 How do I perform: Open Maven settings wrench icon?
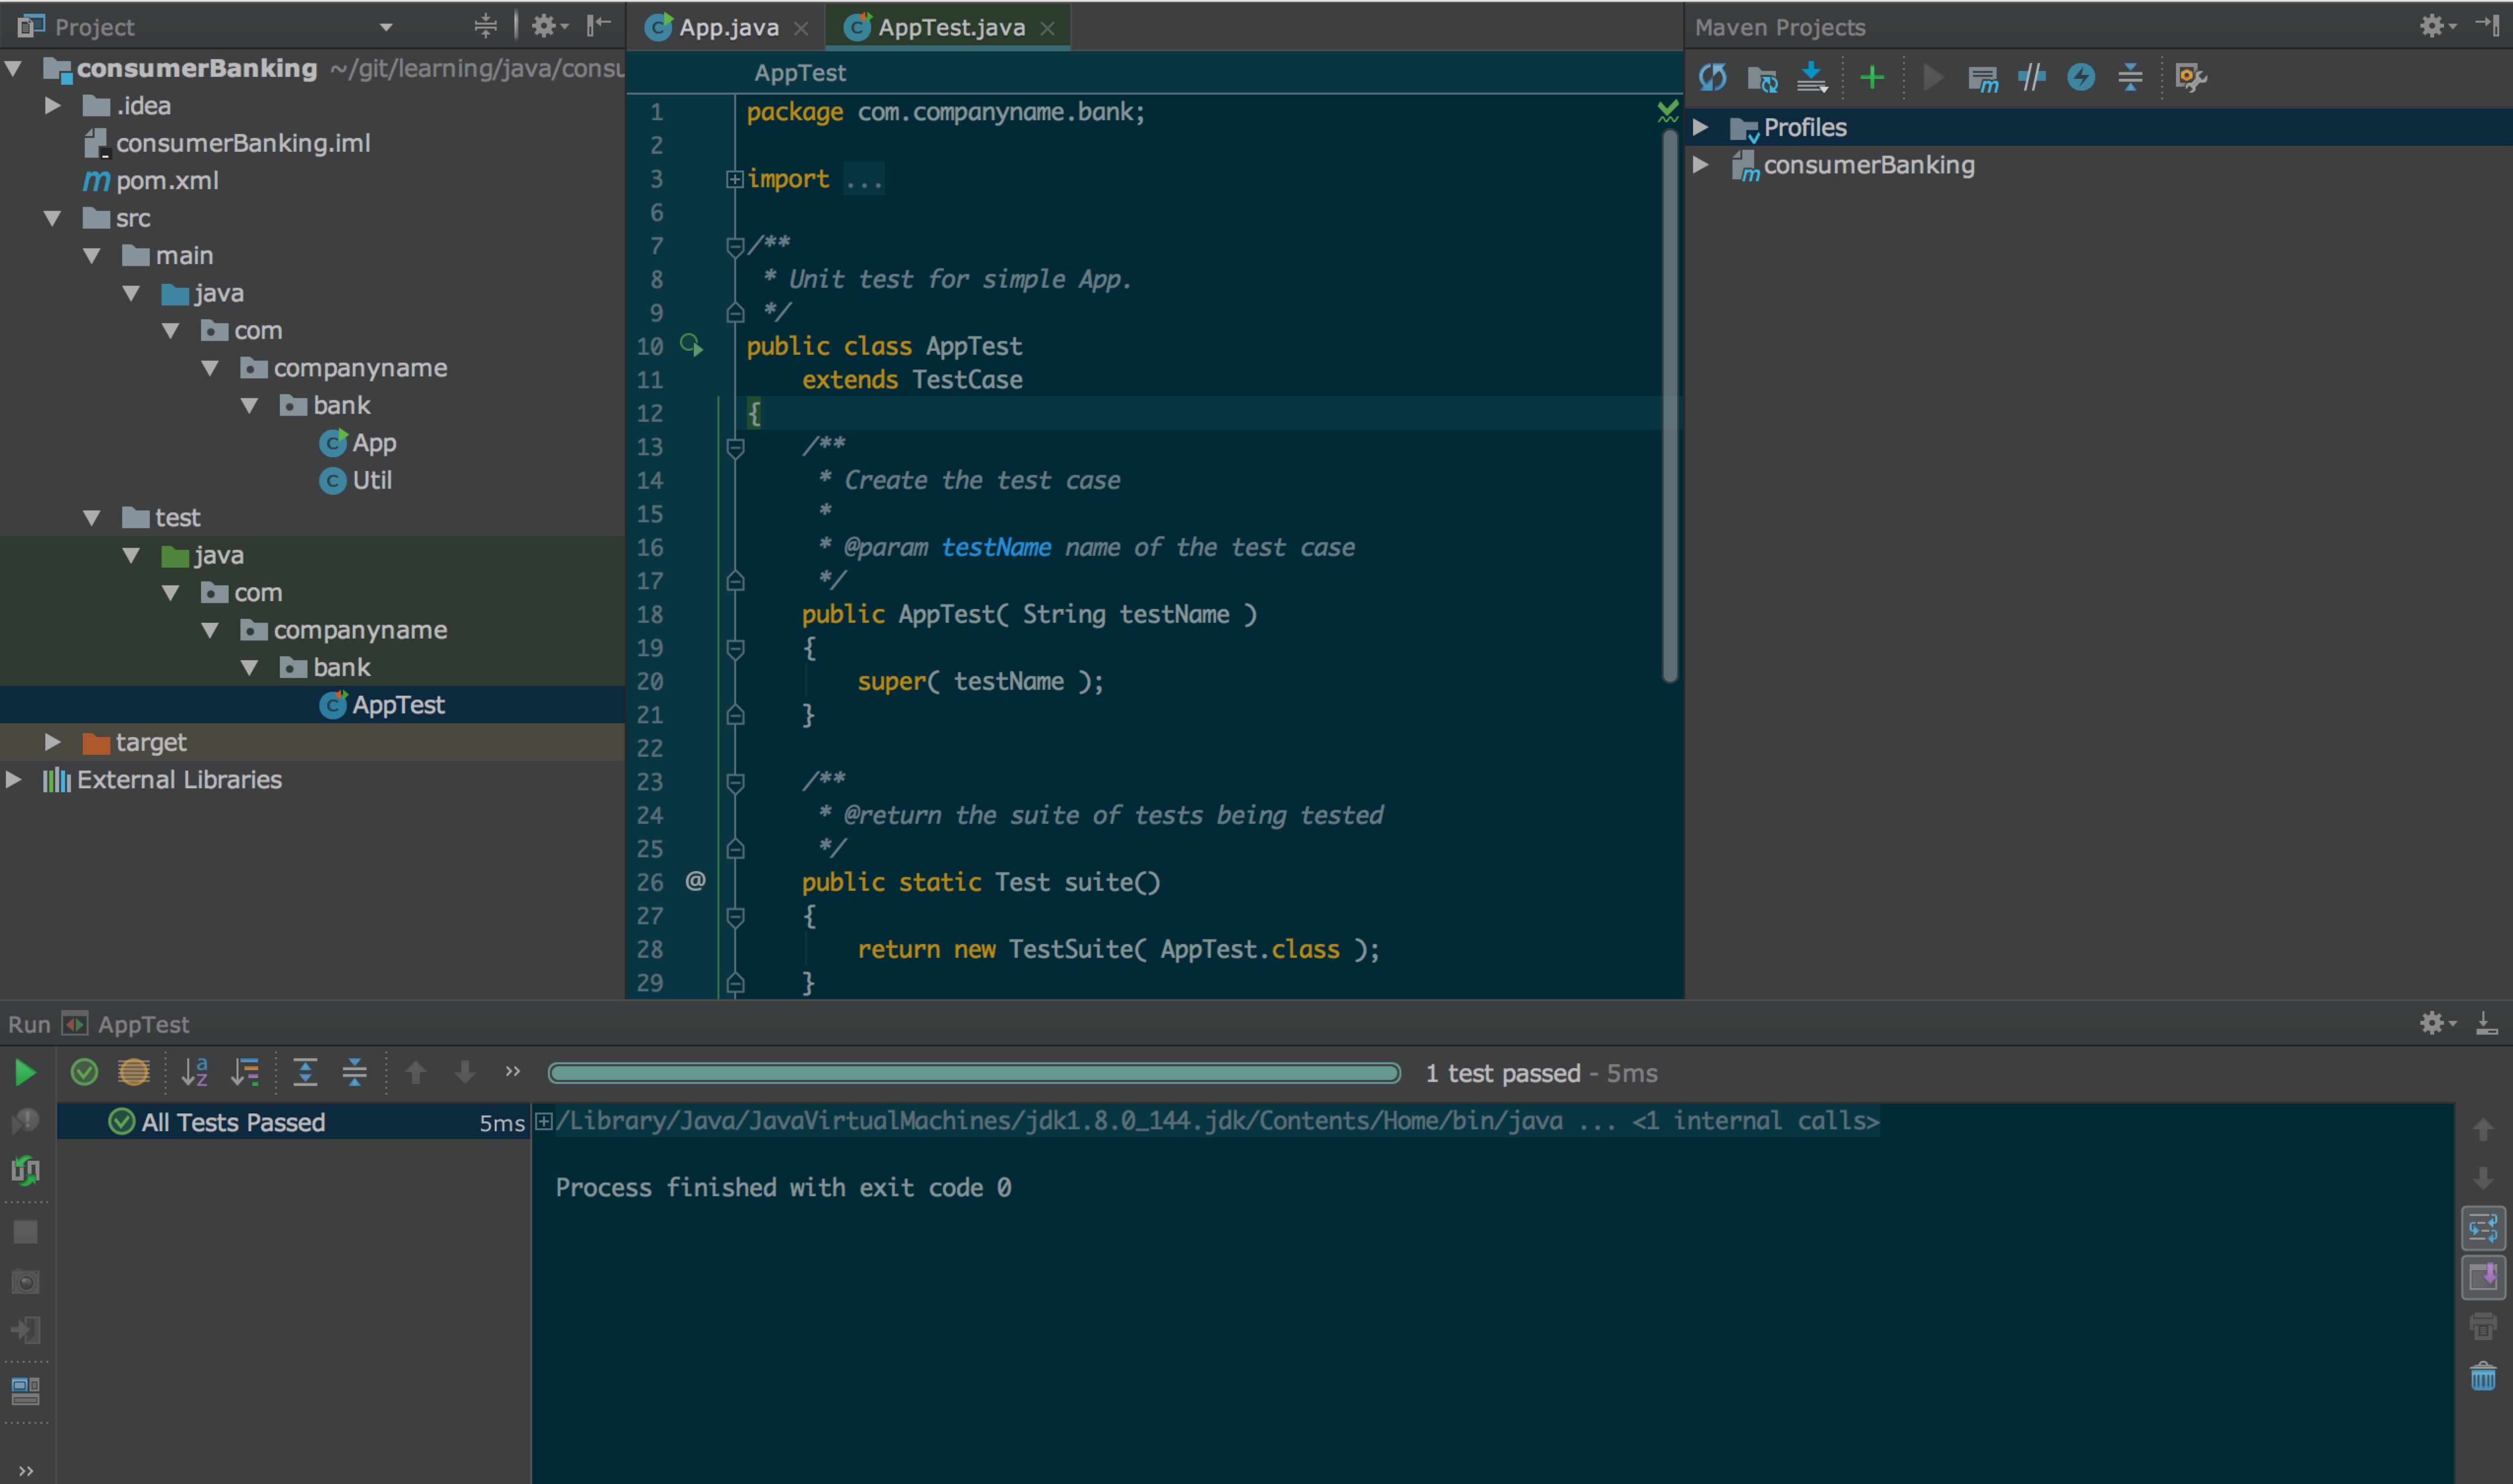2190,77
